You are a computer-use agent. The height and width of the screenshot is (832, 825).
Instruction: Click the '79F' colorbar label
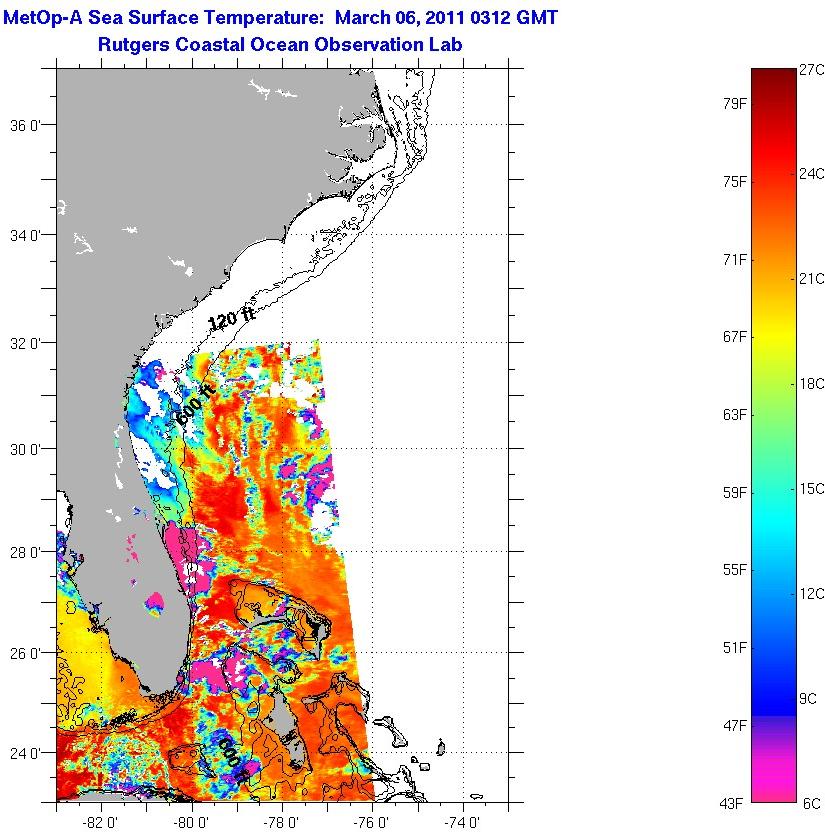734,104
